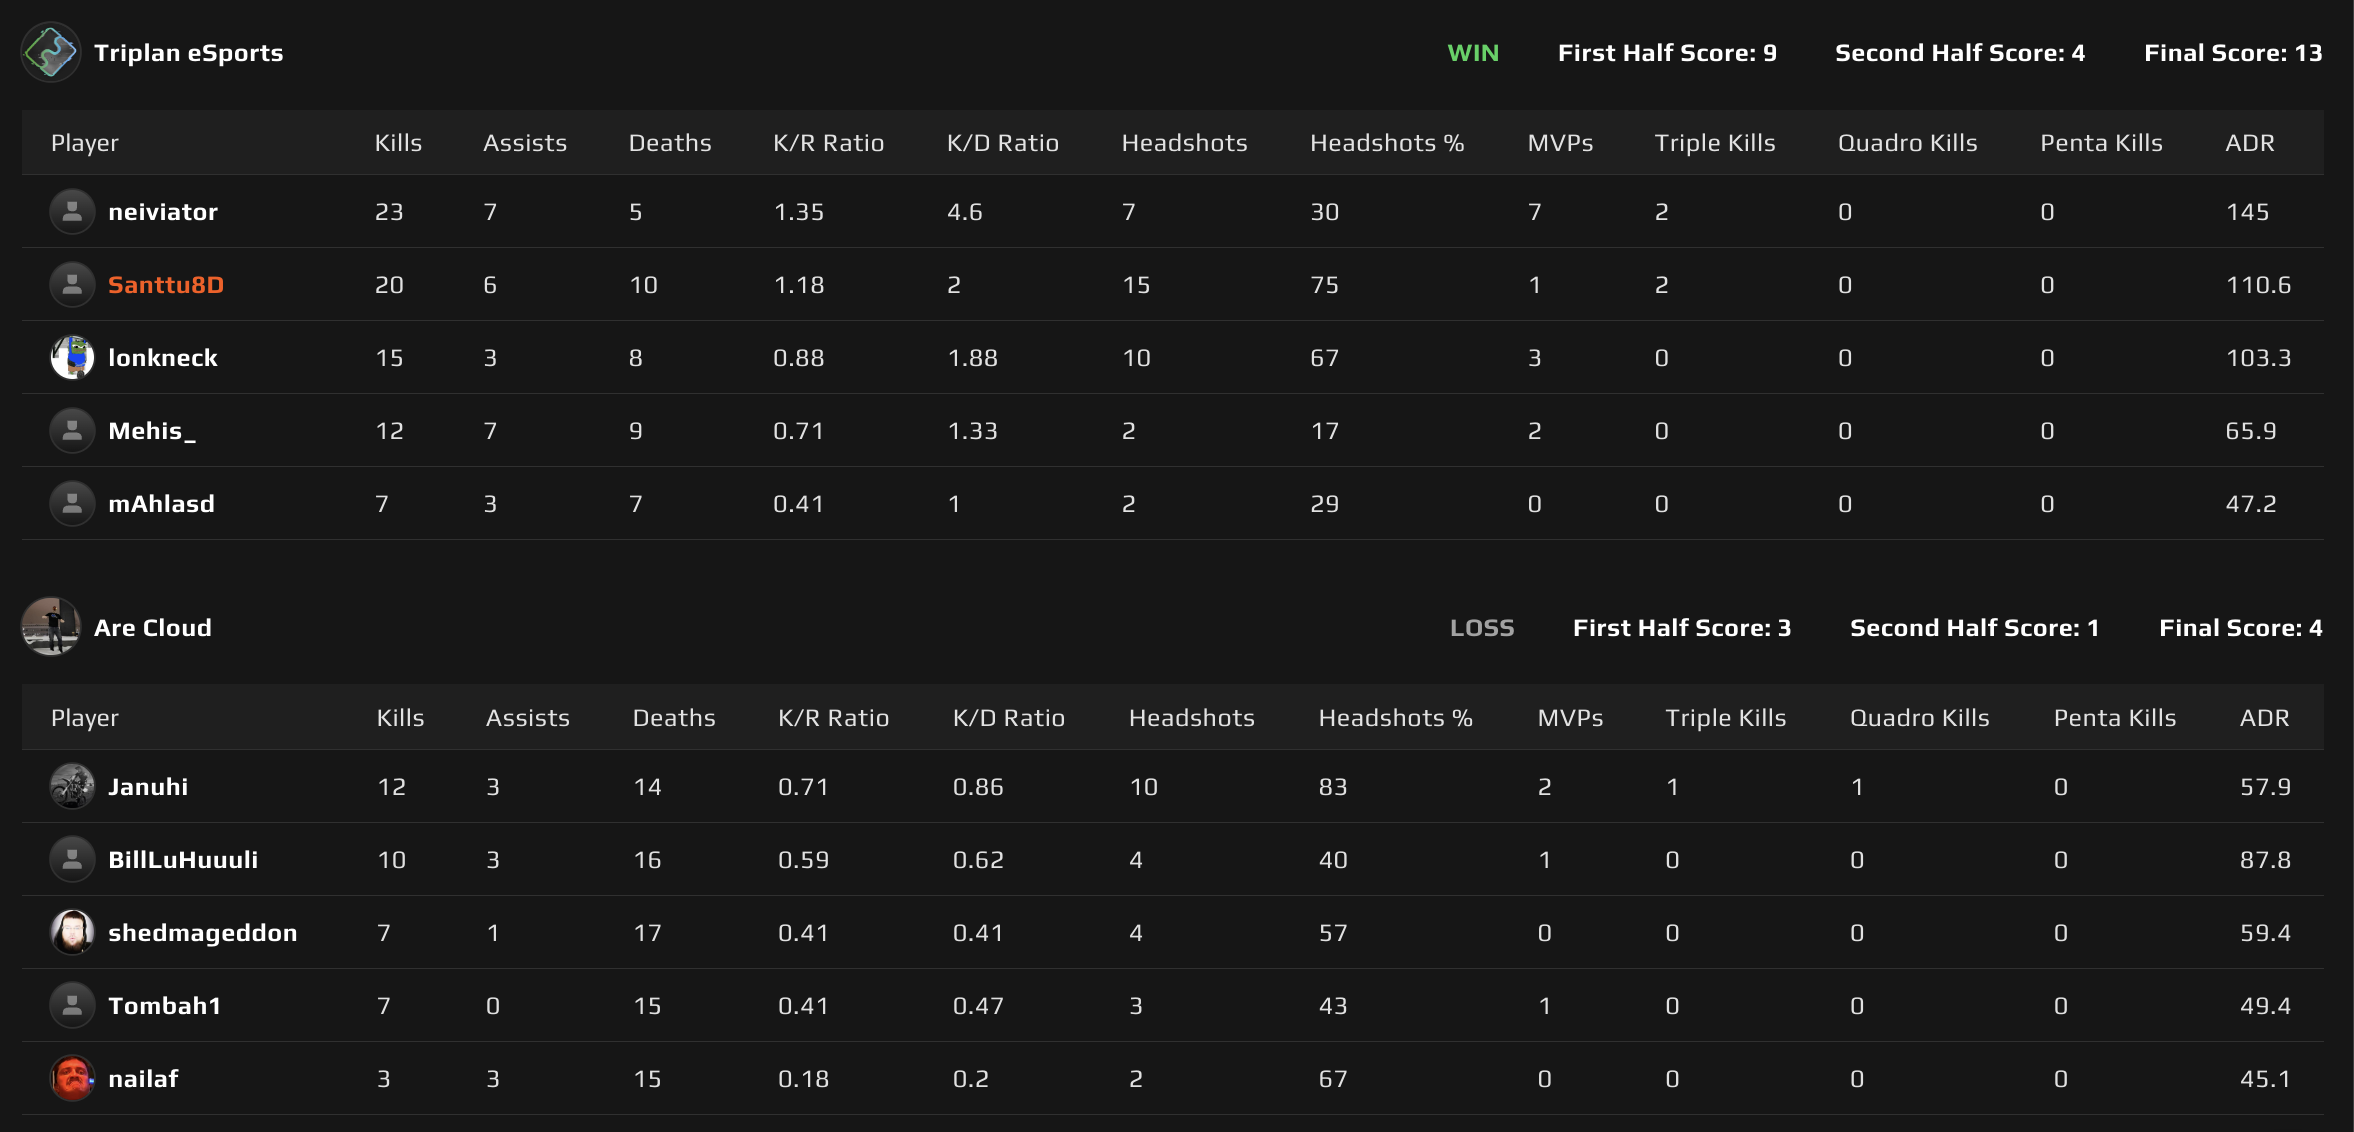Sort by Headshots % column
The width and height of the screenshot is (2354, 1132).
point(1387,142)
